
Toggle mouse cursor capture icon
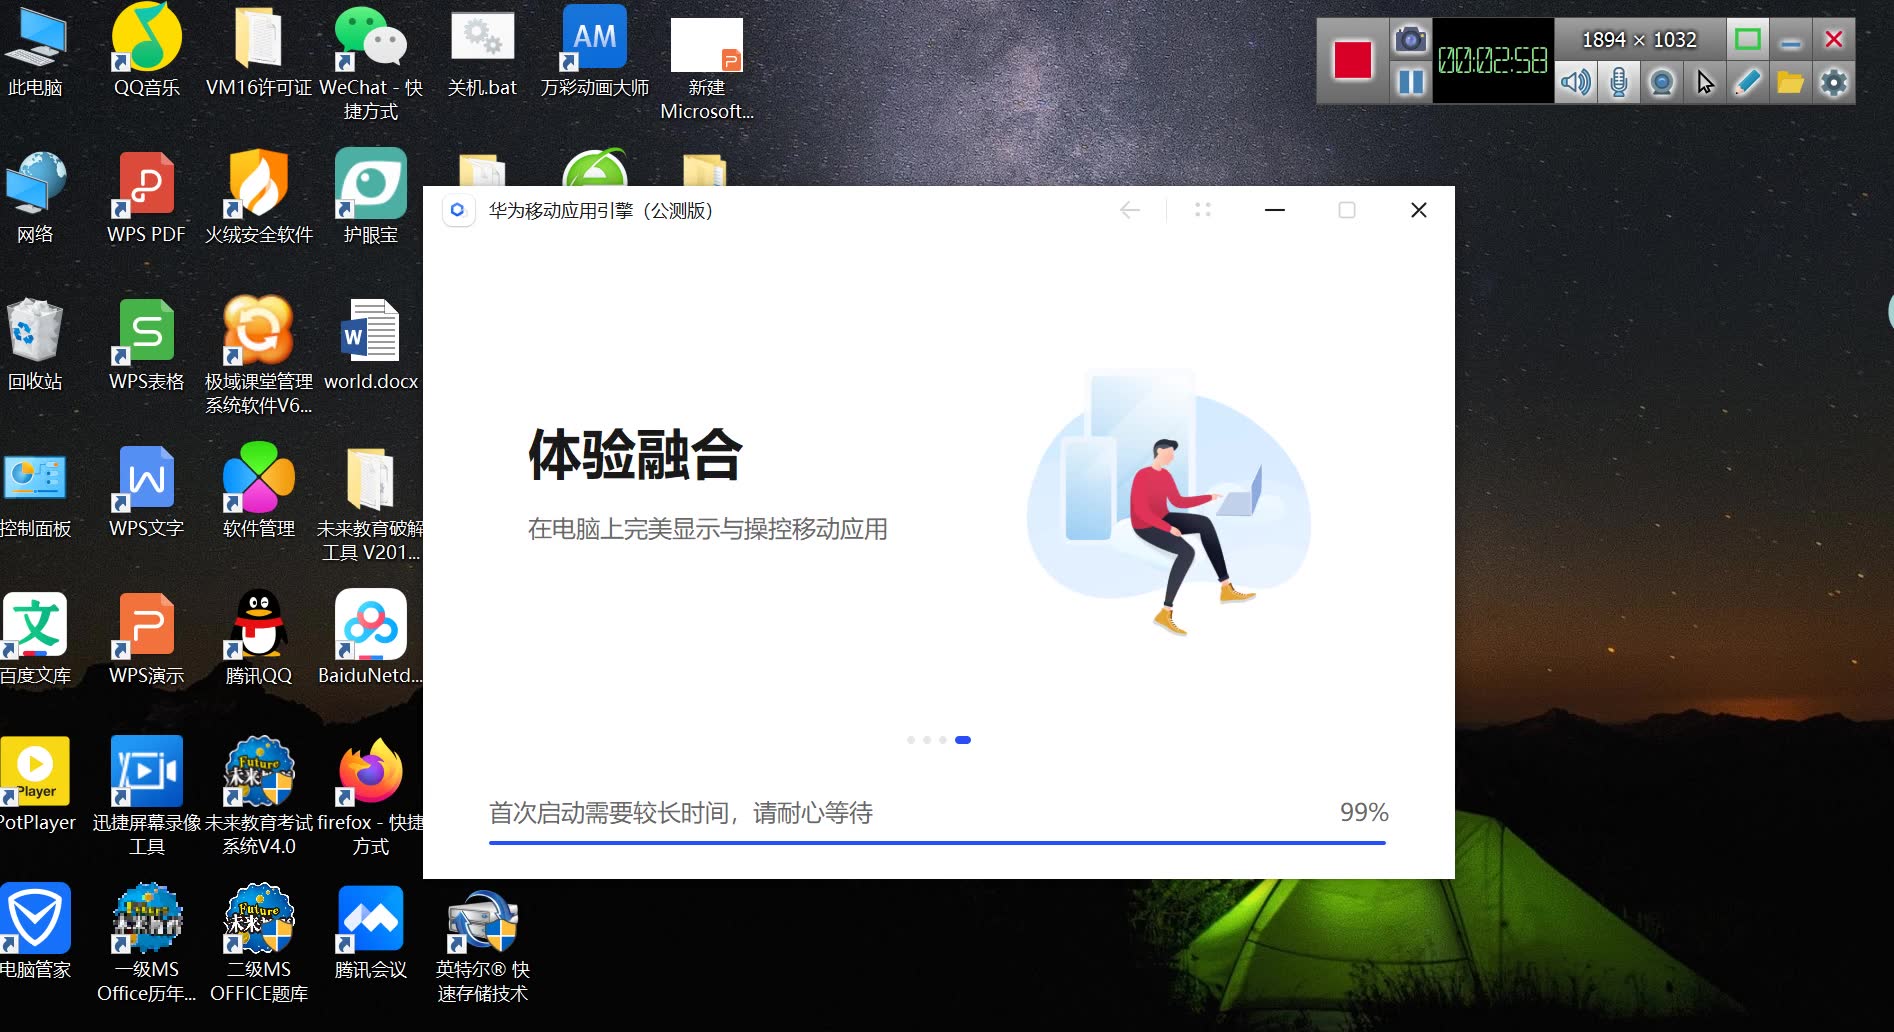1705,82
